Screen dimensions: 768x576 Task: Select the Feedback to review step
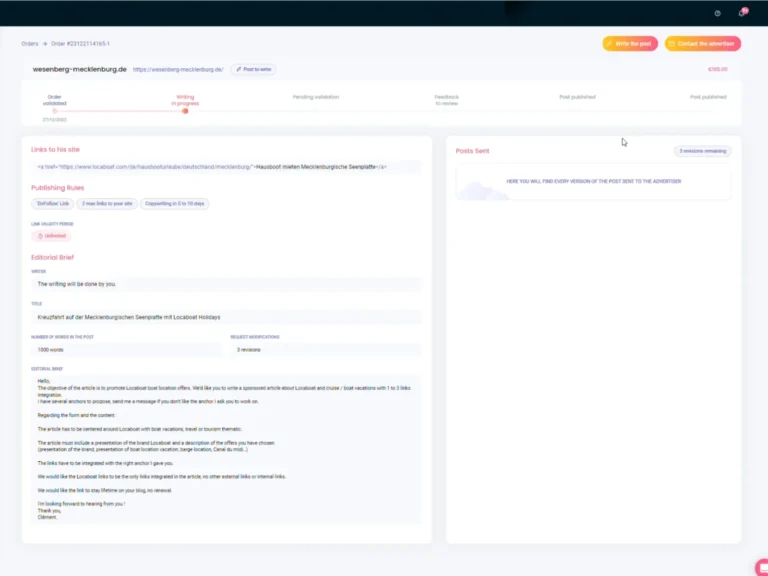447,100
